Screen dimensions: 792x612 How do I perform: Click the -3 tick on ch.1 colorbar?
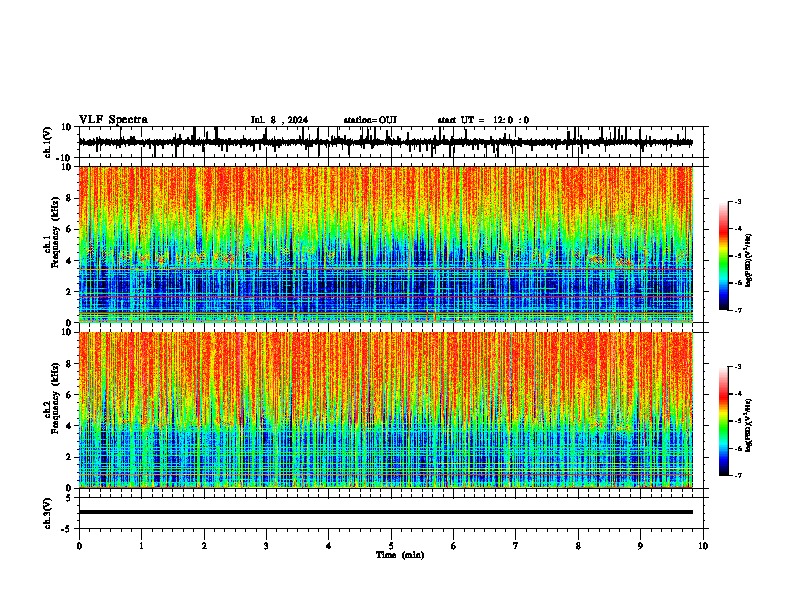coord(737,201)
